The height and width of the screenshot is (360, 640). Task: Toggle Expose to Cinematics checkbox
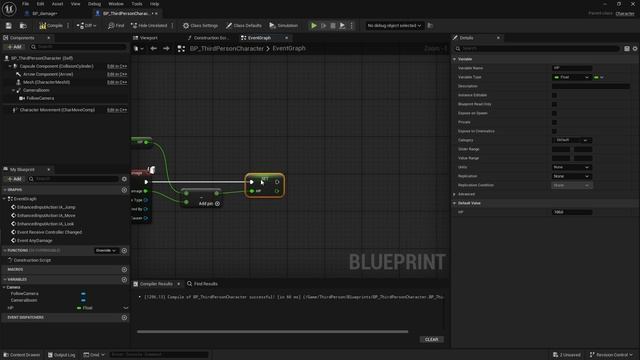pyautogui.click(x=554, y=131)
